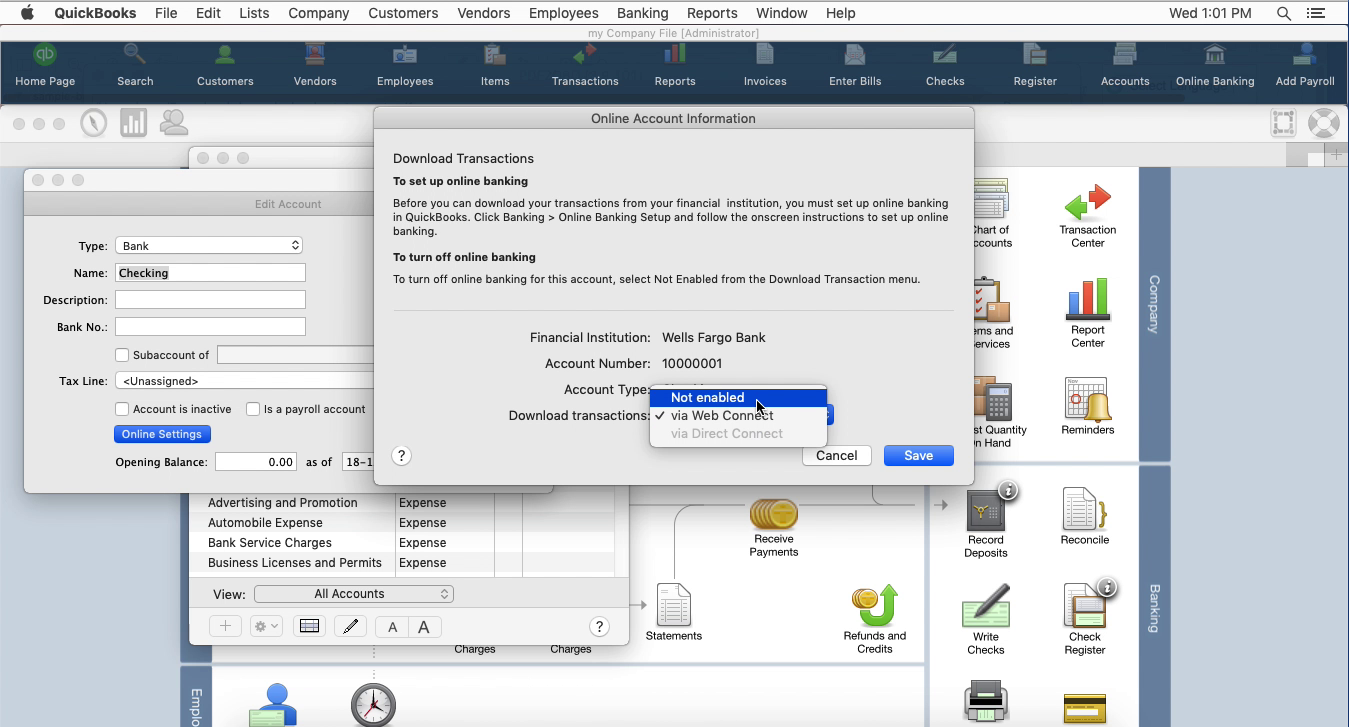Image resolution: width=1349 pixels, height=727 pixels.
Task: Click the Opening Balance field
Action: pos(256,462)
